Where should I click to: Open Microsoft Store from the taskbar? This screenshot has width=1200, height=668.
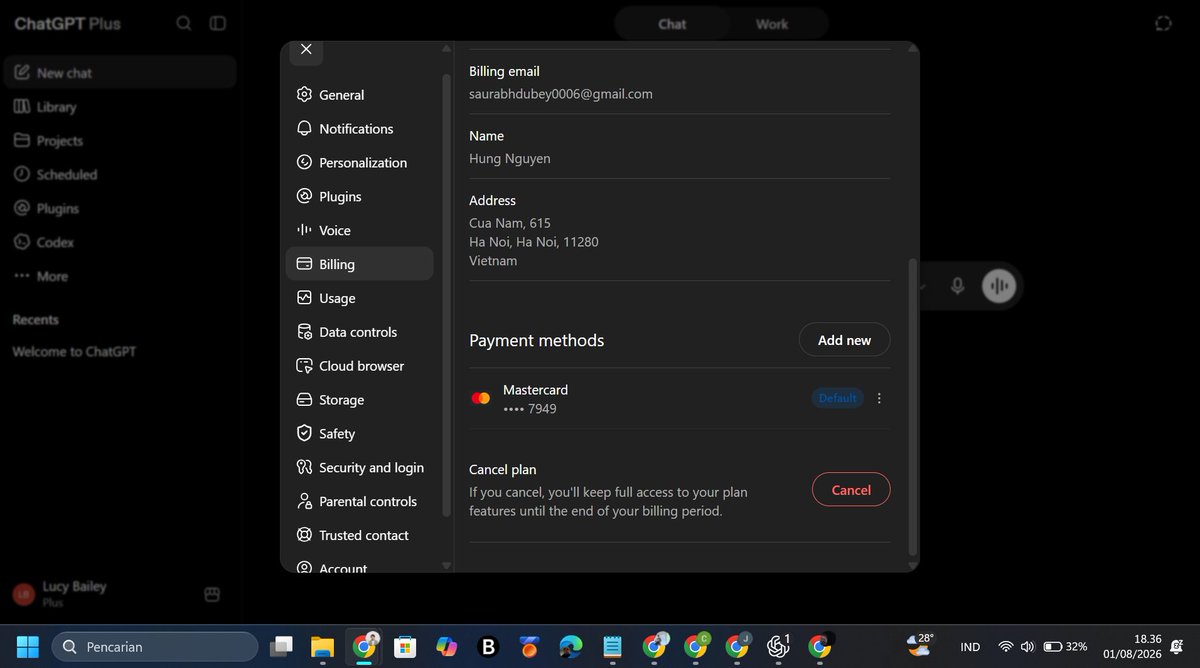(404, 647)
